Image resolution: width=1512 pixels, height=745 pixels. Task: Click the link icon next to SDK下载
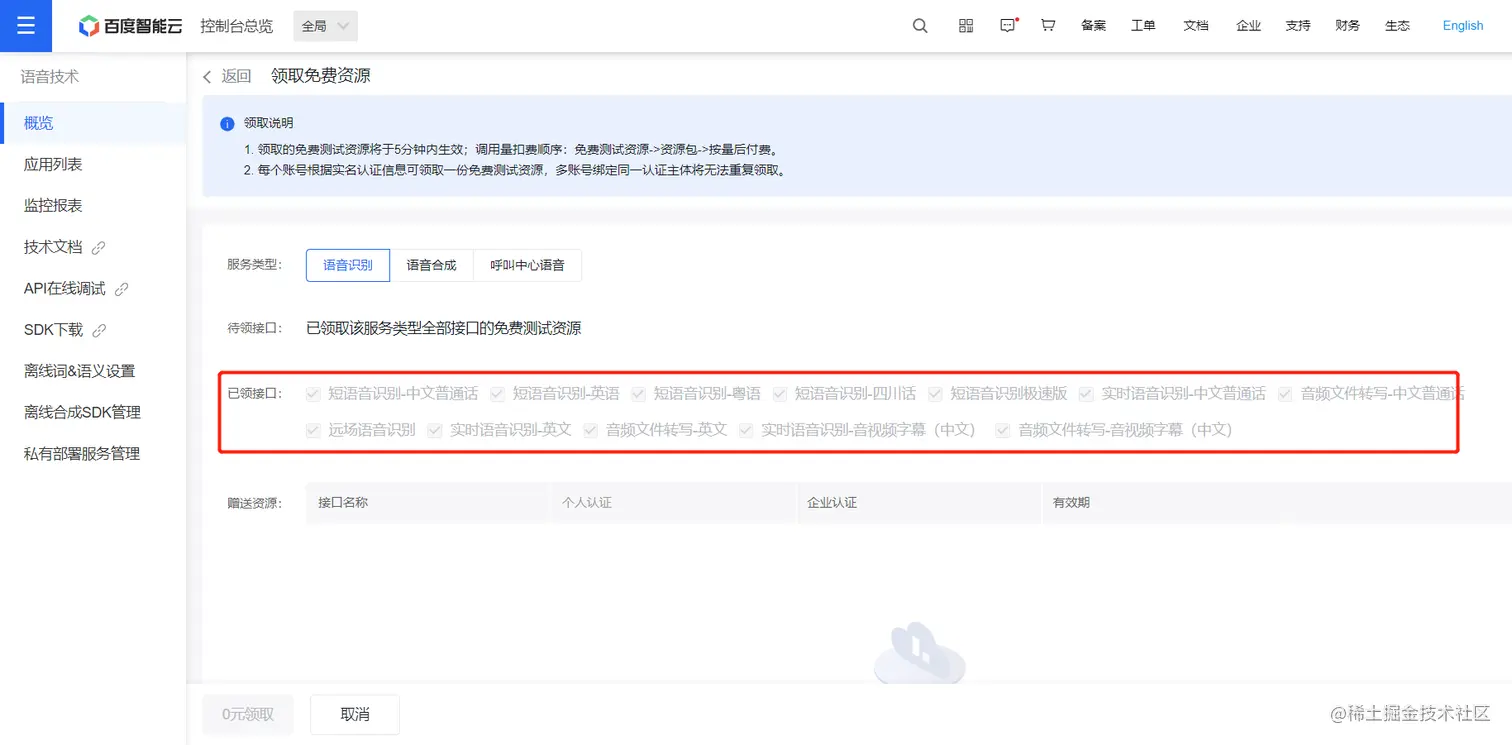pyautogui.click(x=99, y=330)
